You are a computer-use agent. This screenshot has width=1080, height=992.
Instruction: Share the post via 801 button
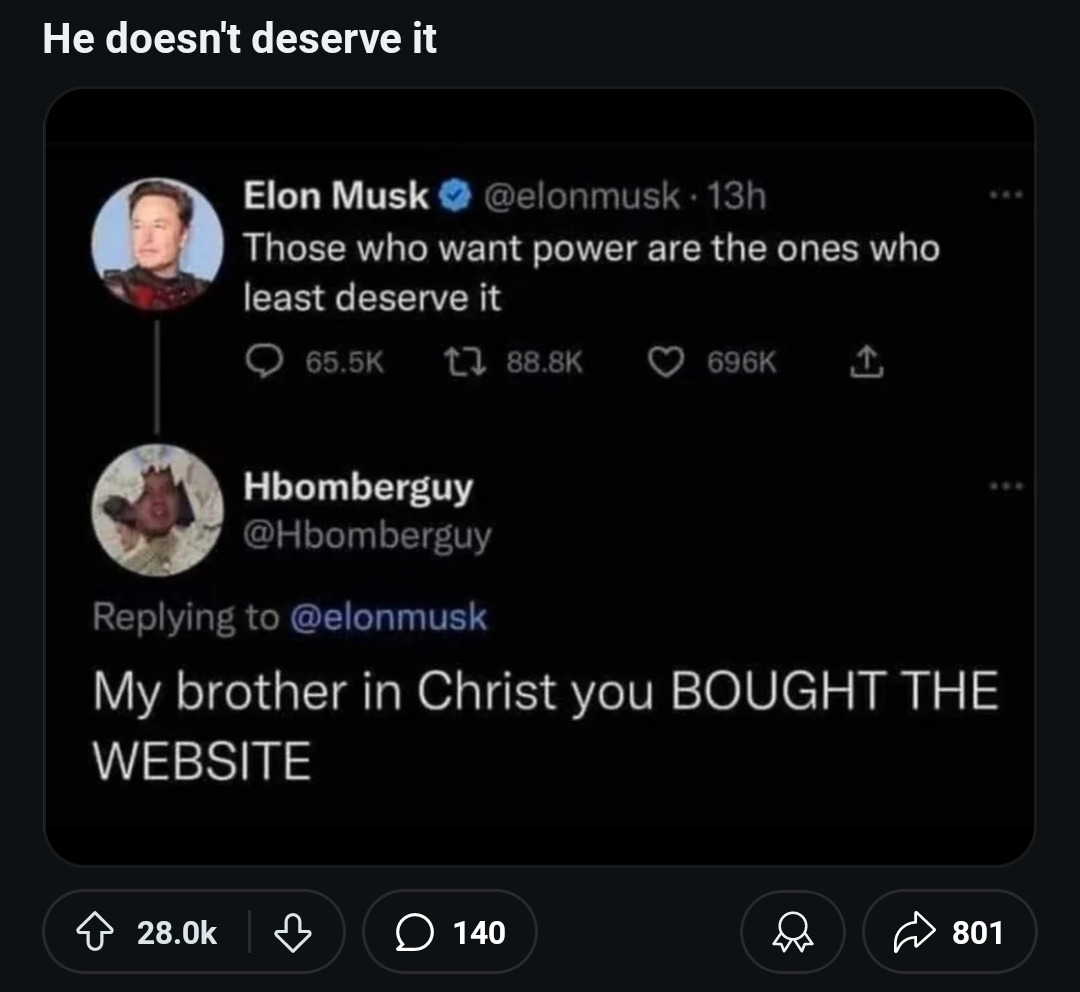pyautogui.click(x=948, y=932)
